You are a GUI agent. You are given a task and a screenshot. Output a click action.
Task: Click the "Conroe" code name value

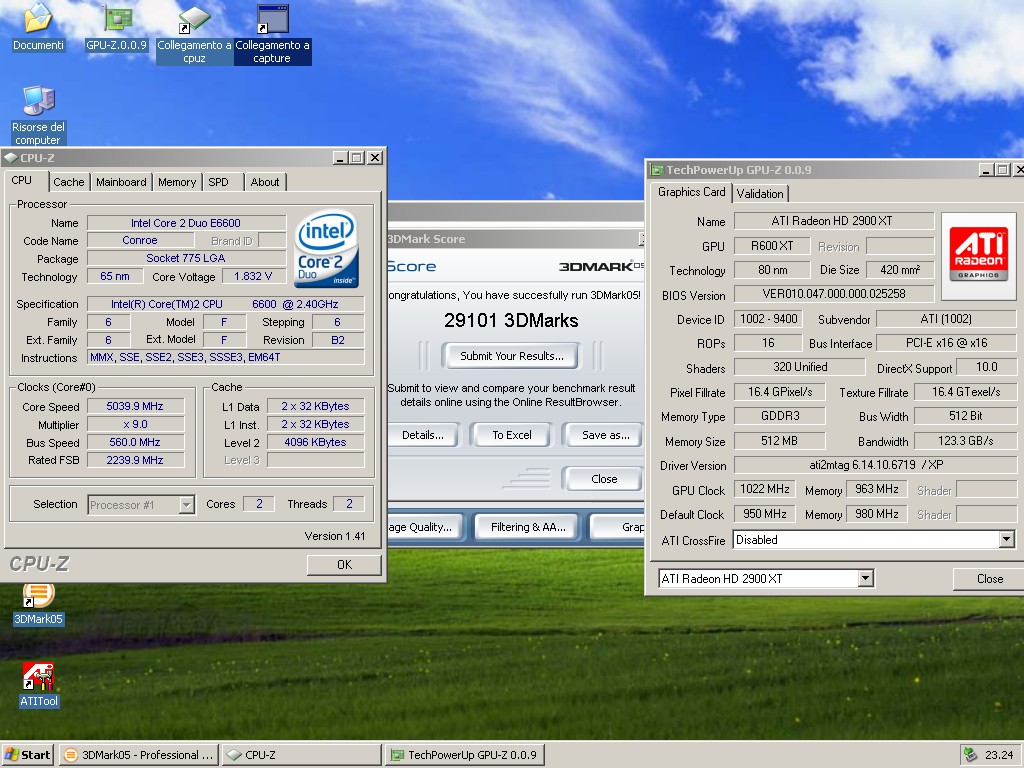click(x=140, y=240)
